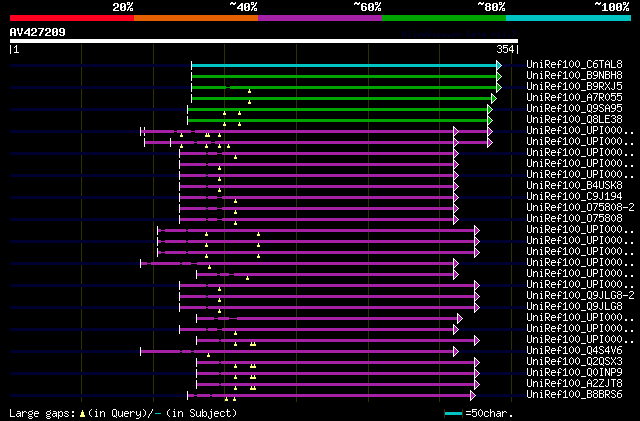Open the UniRef100_O75808 hit label
The height and width of the screenshot is (421, 640).
pos(574,218)
